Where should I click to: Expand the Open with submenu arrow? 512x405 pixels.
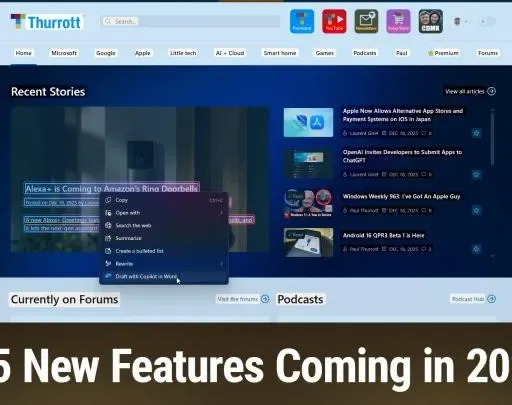tap(222, 213)
